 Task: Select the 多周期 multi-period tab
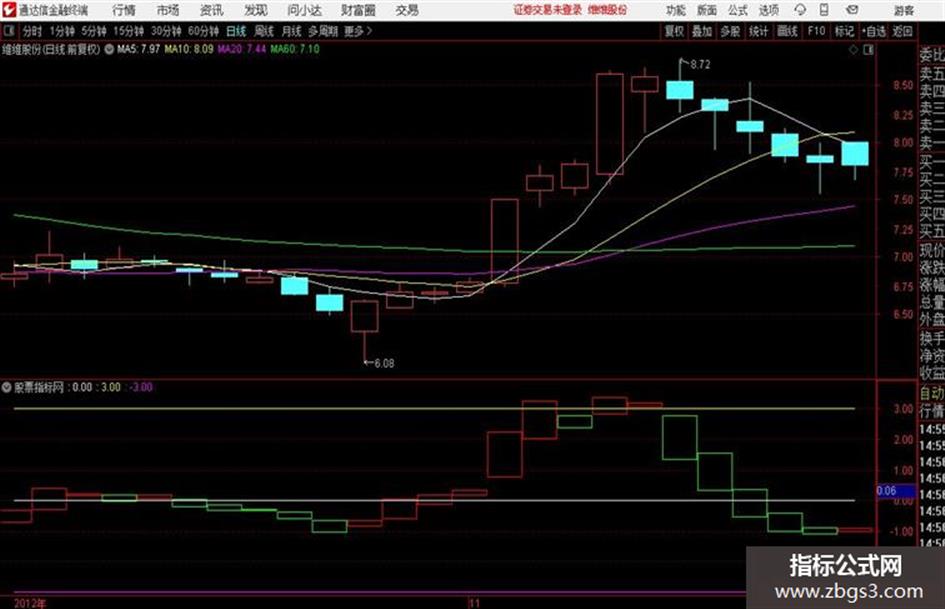click(x=323, y=31)
